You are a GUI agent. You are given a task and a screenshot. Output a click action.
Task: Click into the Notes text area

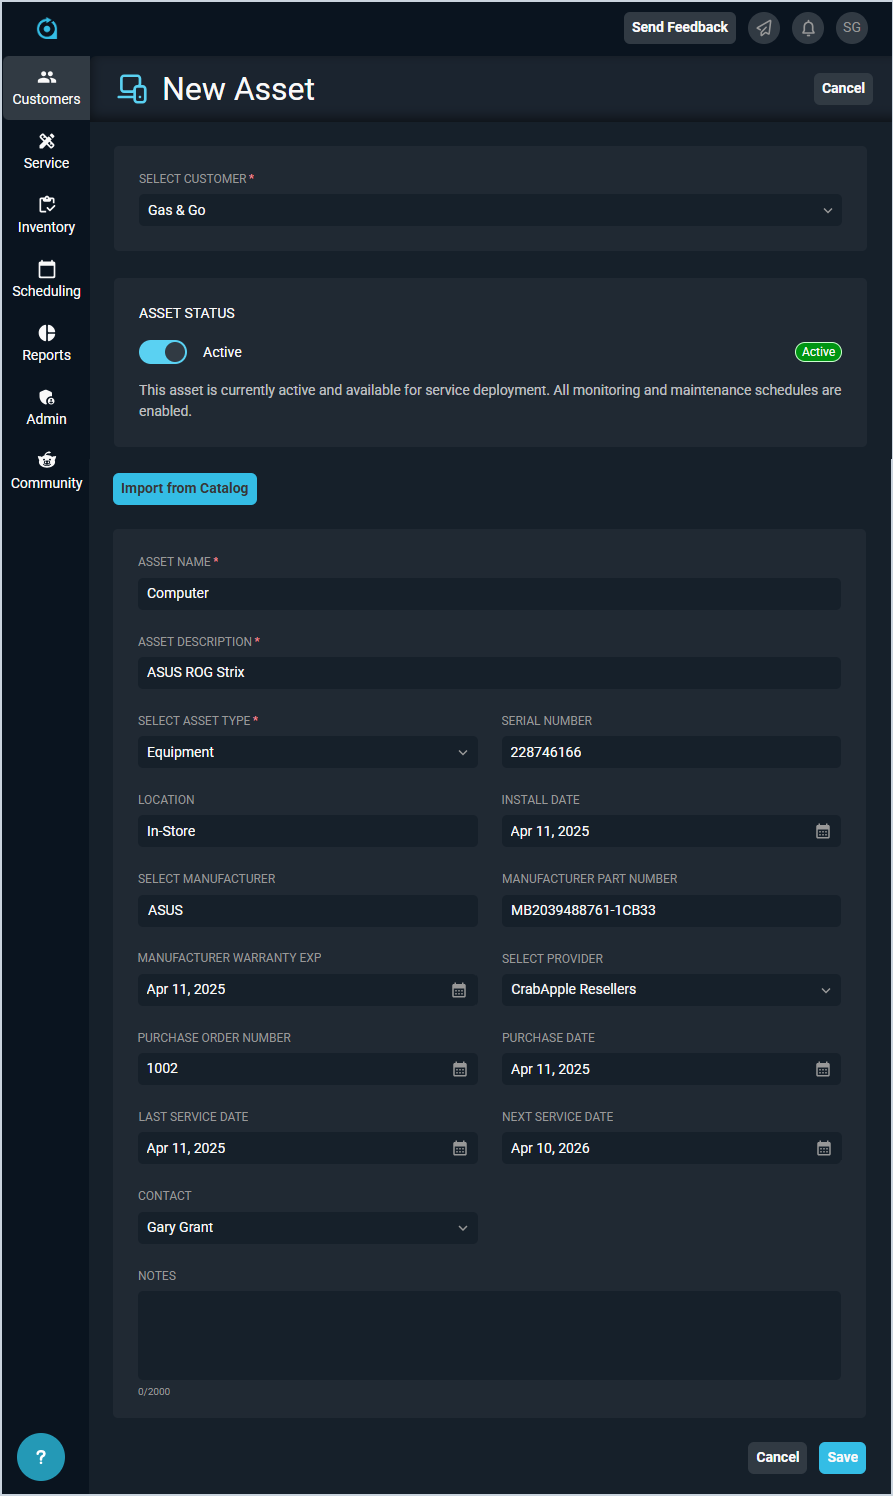point(489,1335)
